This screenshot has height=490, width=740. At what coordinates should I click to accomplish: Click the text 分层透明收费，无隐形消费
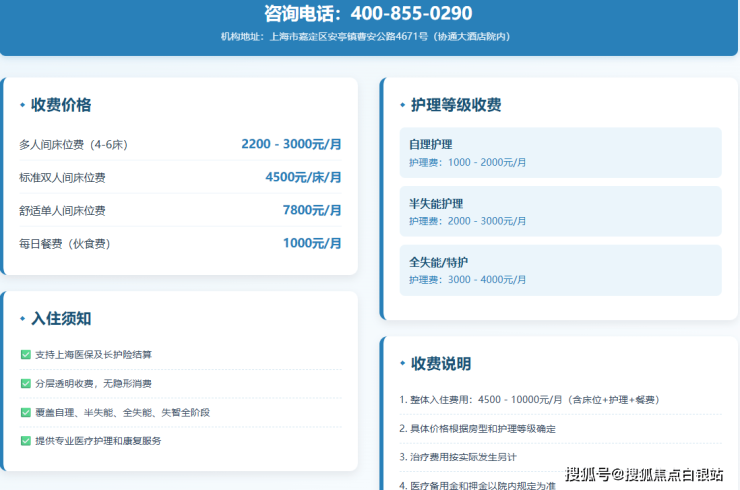[93, 383]
